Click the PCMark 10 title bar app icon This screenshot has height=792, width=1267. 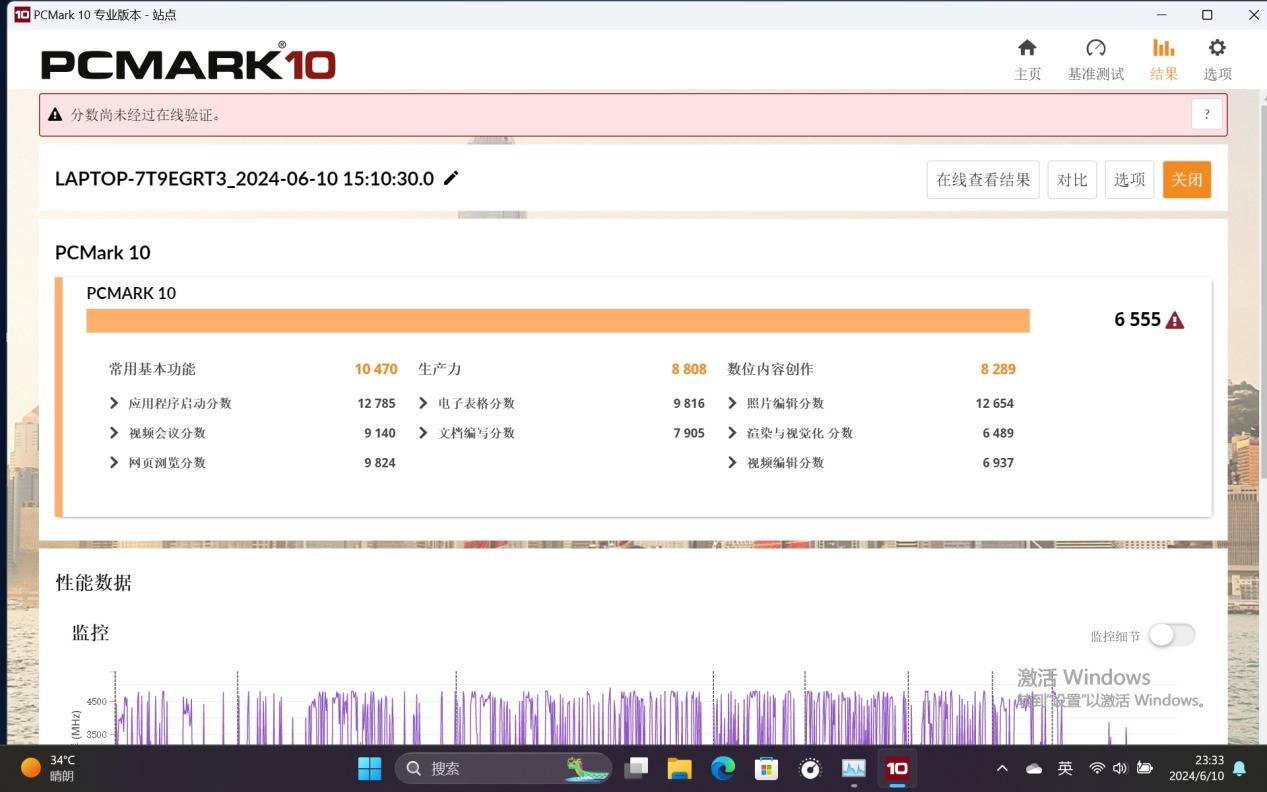(x=21, y=15)
